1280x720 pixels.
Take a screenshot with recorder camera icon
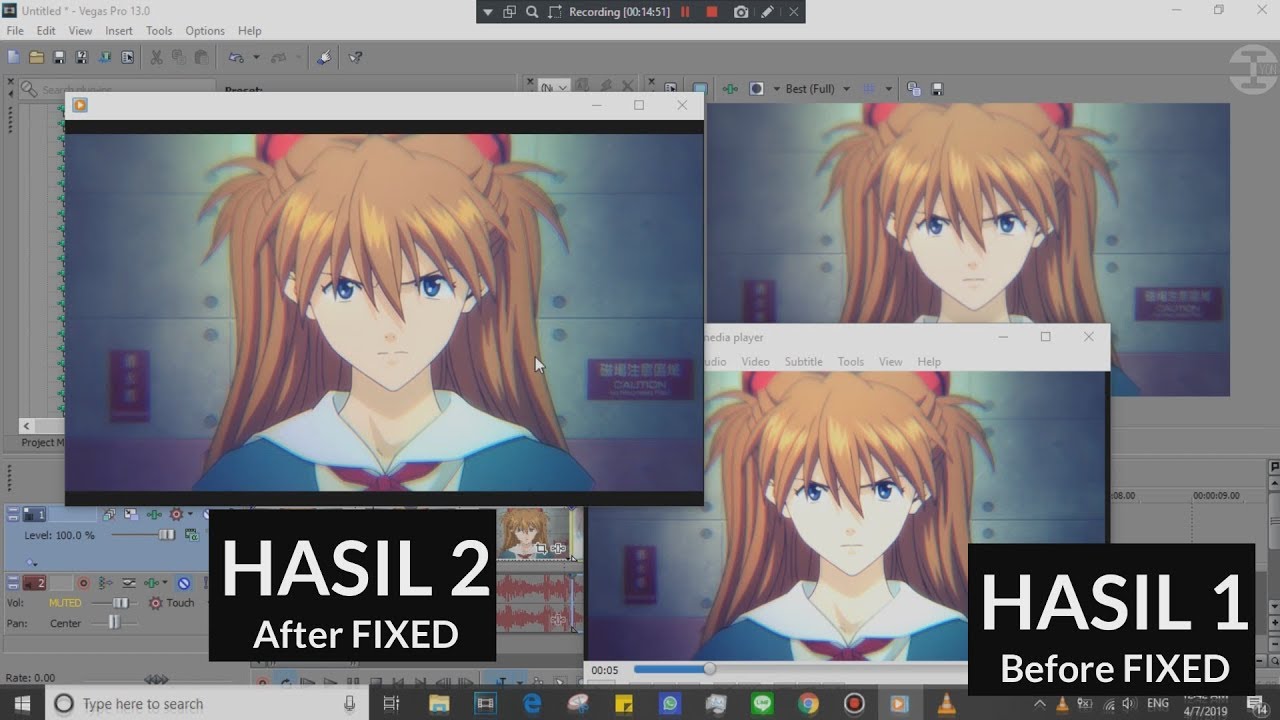point(741,12)
